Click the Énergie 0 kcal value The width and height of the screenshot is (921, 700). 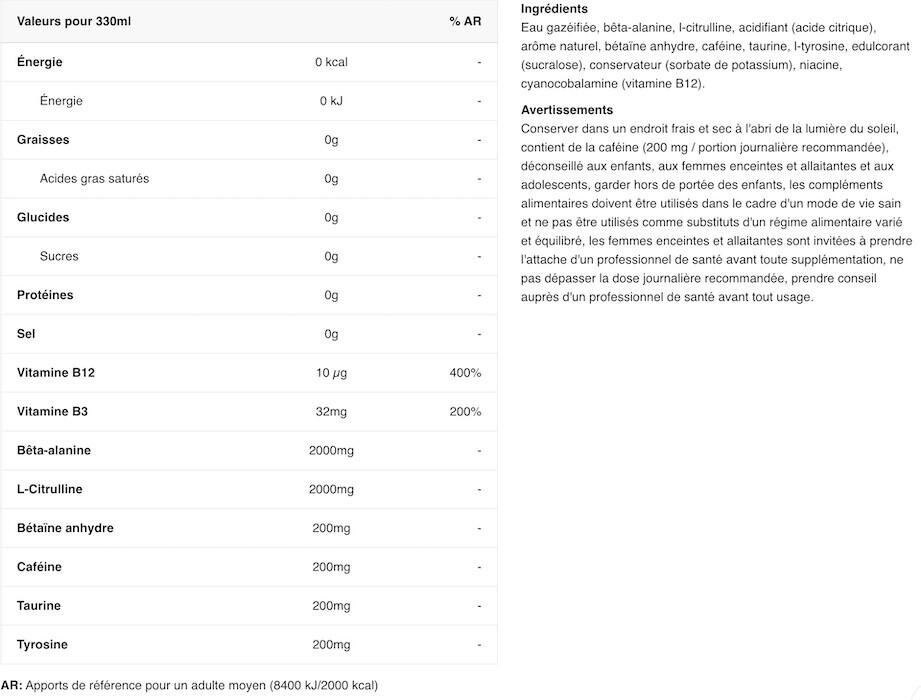tap(331, 62)
